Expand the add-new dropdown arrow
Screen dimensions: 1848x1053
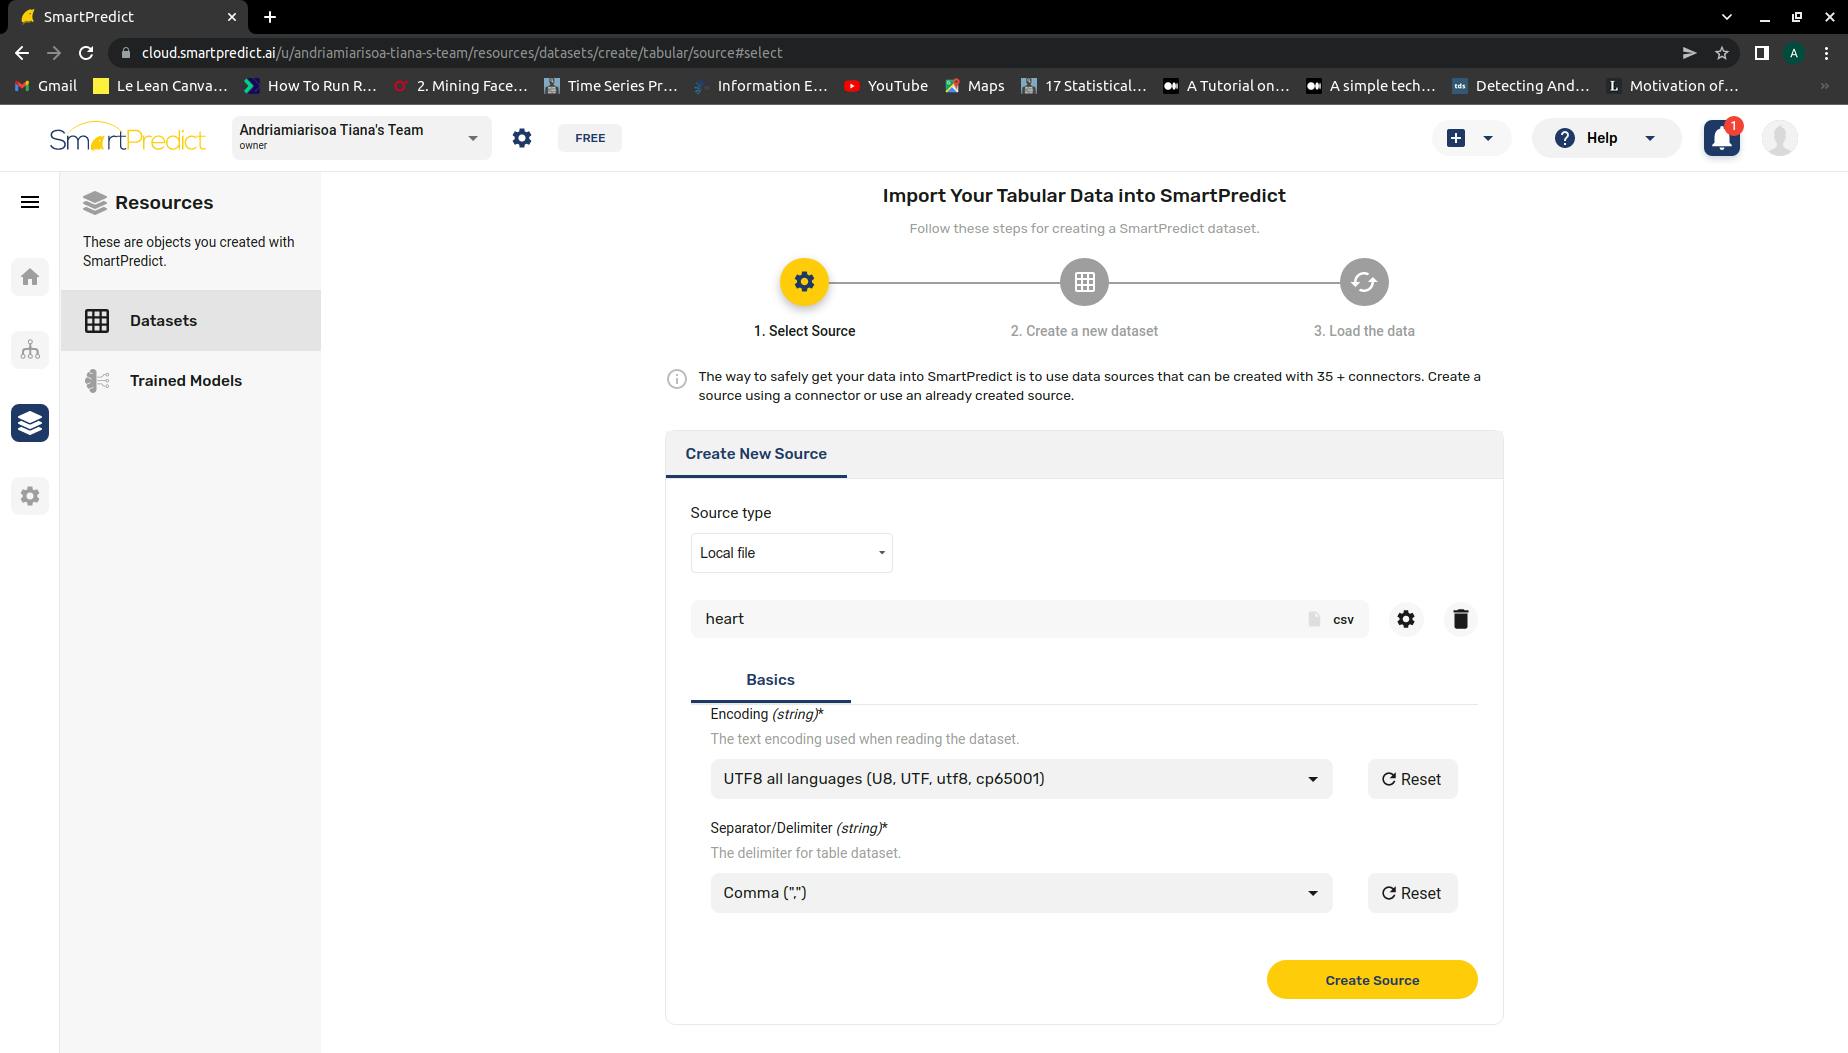click(x=1488, y=138)
